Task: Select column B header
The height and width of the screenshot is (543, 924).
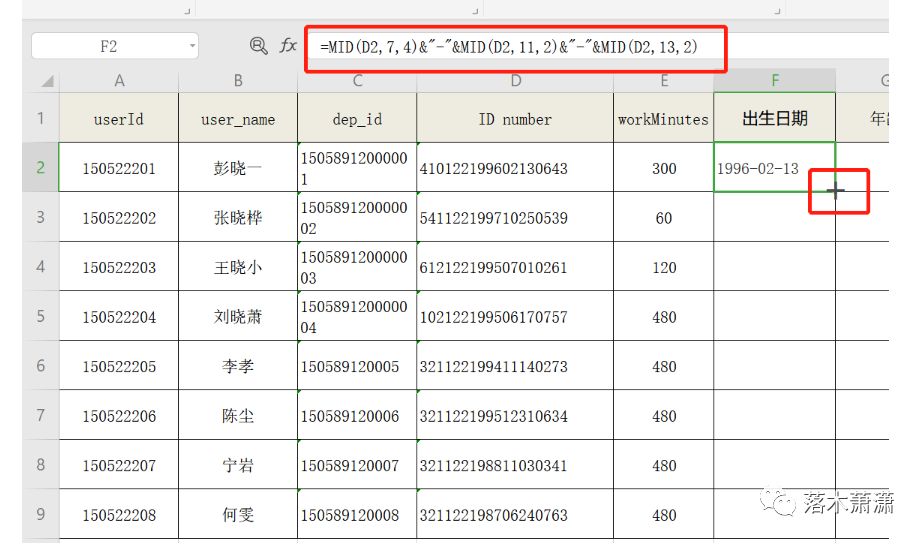Action: 238,81
